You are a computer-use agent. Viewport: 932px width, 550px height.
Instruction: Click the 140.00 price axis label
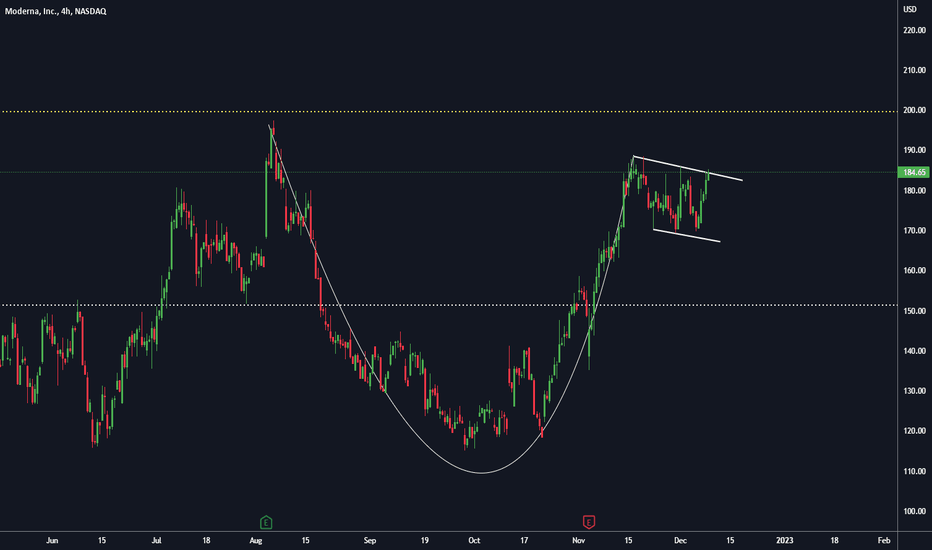tap(914, 351)
